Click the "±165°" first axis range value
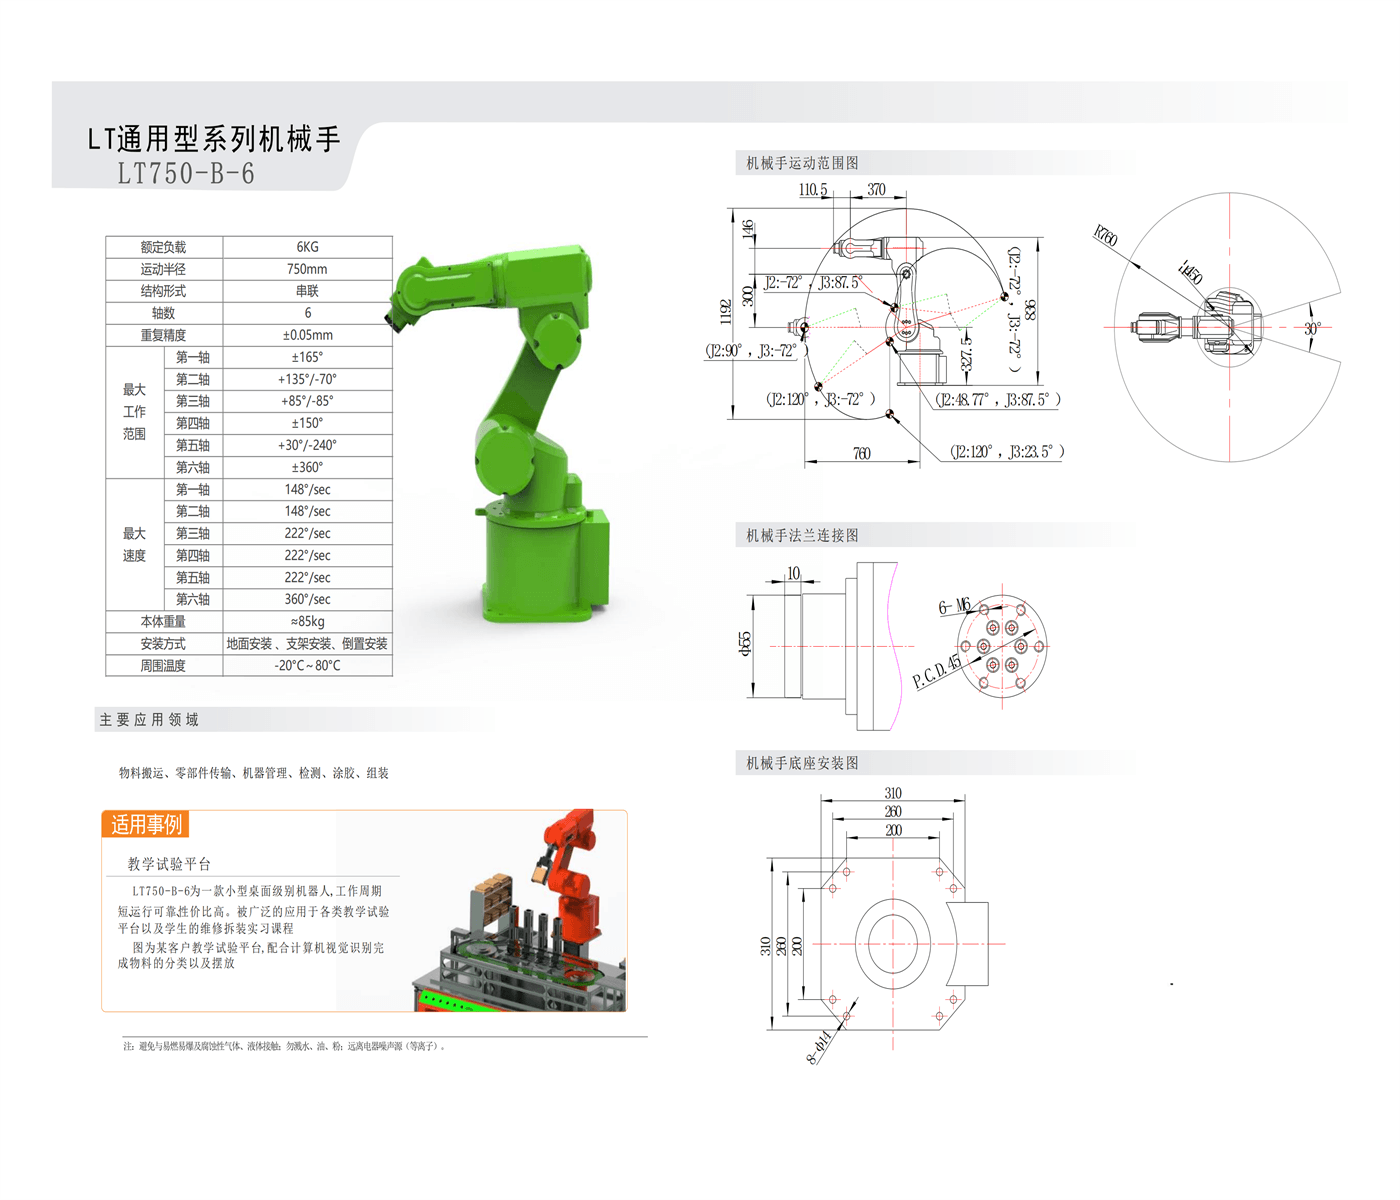 pyautogui.click(x=307, y=357)
